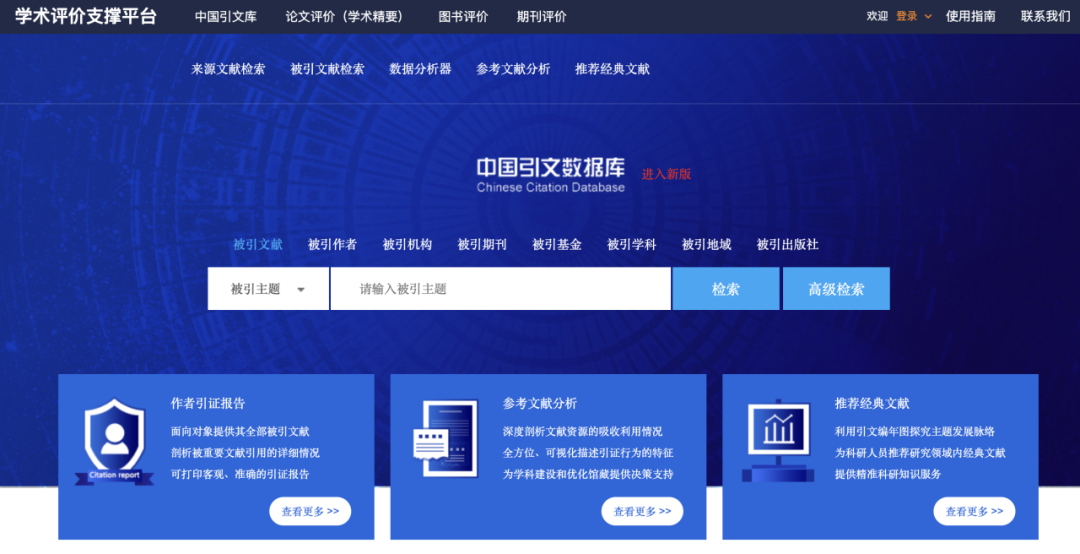Open 中国引文库 in top navigation

click(226, 17)
